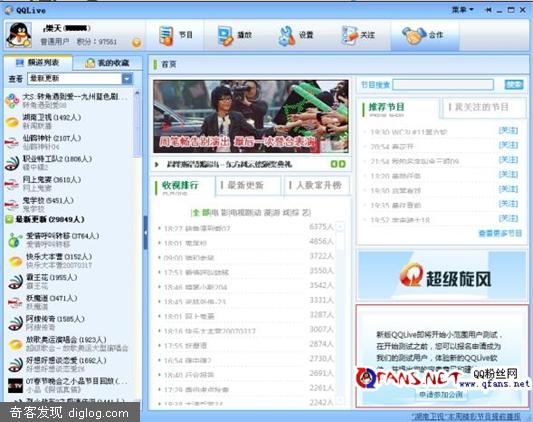Screen dimensions: 533x422
Task: Select the 全部 category filter
Action: tap(202, 213)
